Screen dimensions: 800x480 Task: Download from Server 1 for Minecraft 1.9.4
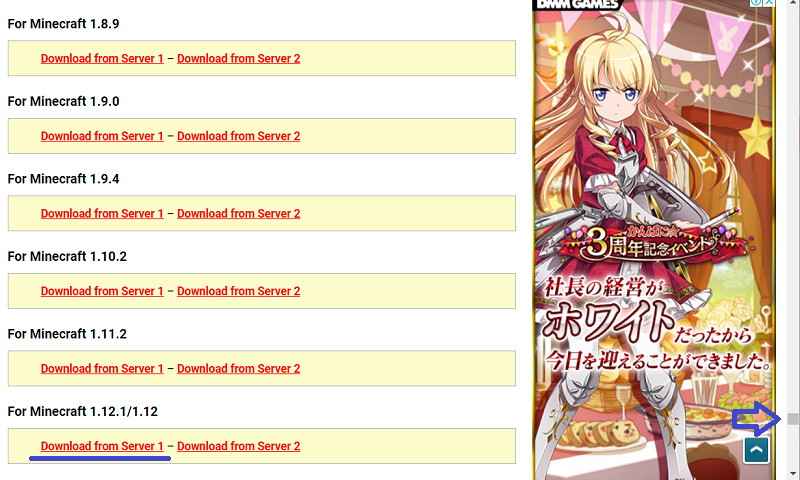click(102, 214)
